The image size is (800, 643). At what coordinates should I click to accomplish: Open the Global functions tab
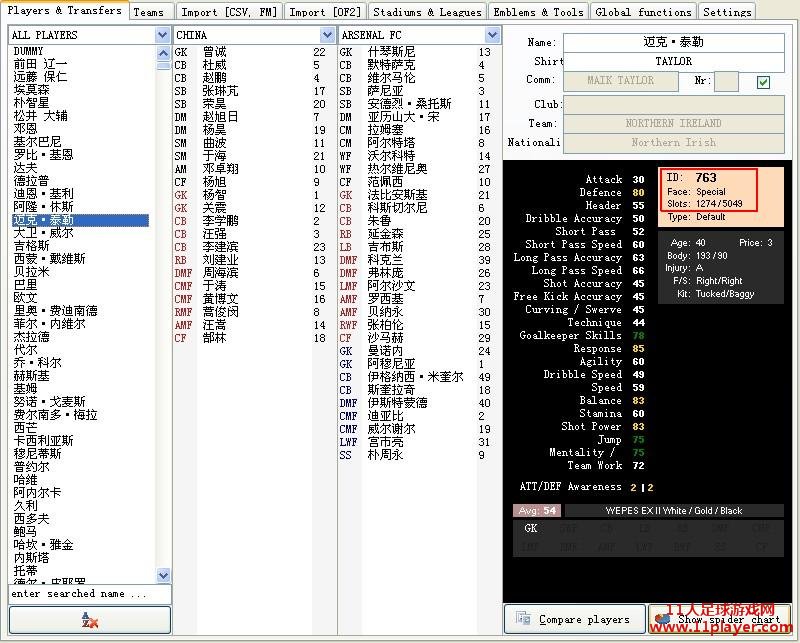click(x=642, y=12)
